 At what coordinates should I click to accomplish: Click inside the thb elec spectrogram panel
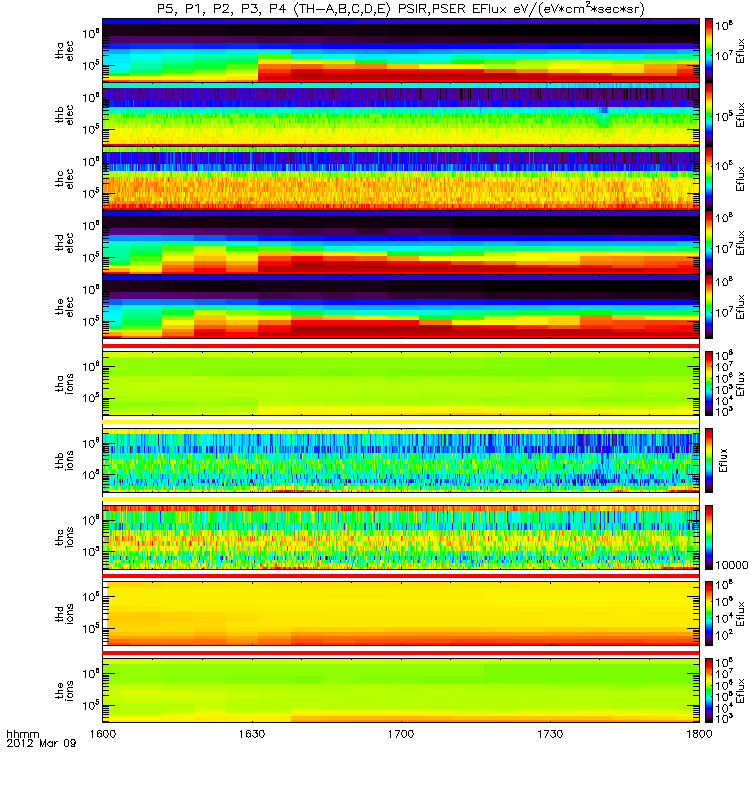pyautogui.click(x=401, y=115)
